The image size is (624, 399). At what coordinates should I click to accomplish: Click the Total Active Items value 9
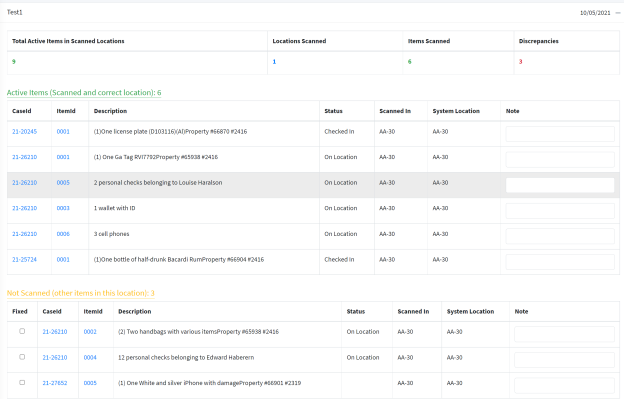[14, 62]
